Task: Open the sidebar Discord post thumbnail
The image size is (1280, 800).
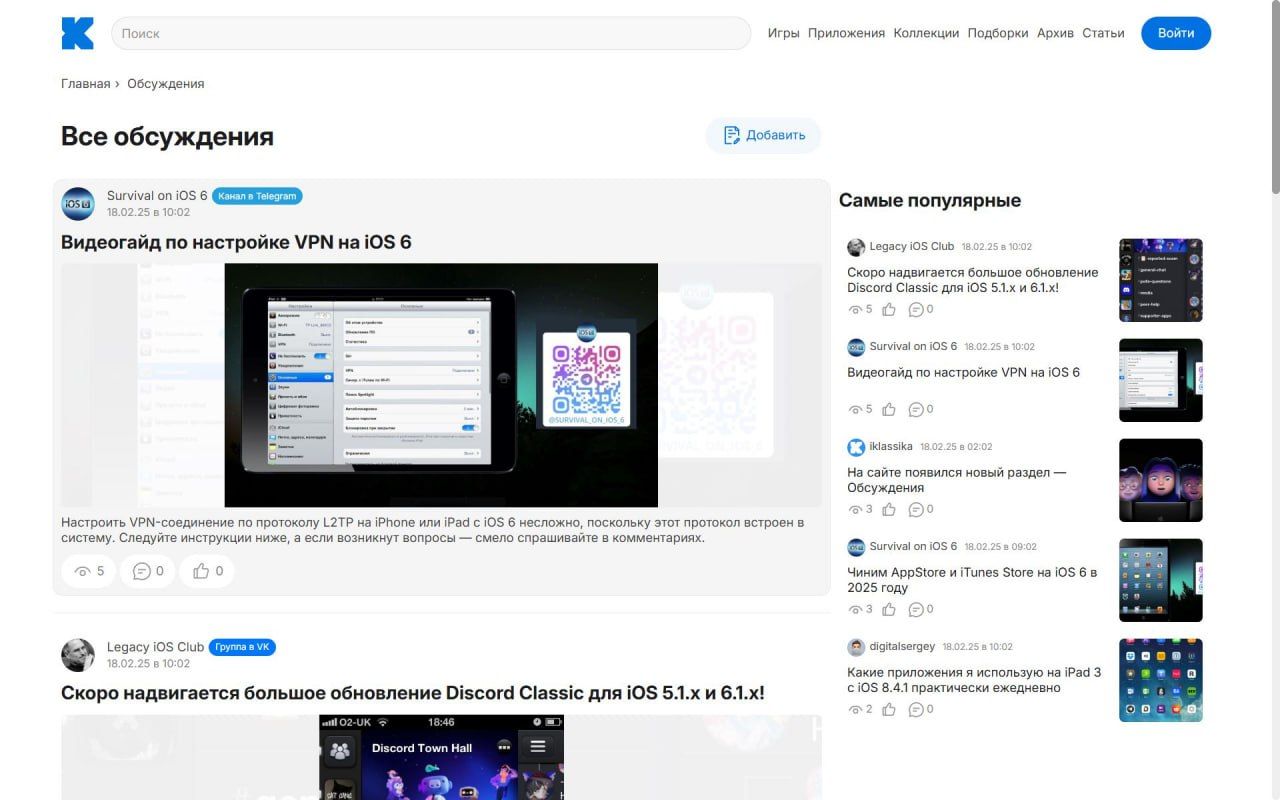Action: 1161,280
